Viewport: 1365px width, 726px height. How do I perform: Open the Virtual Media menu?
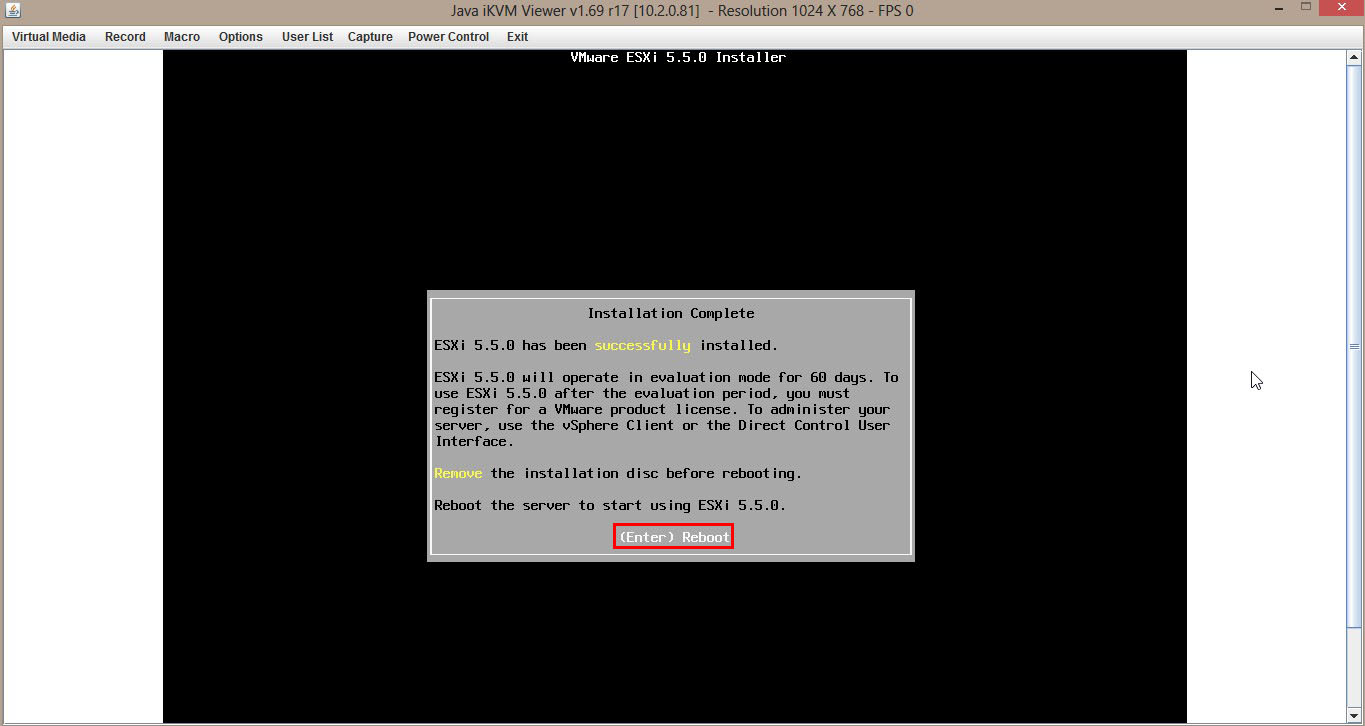49,37
